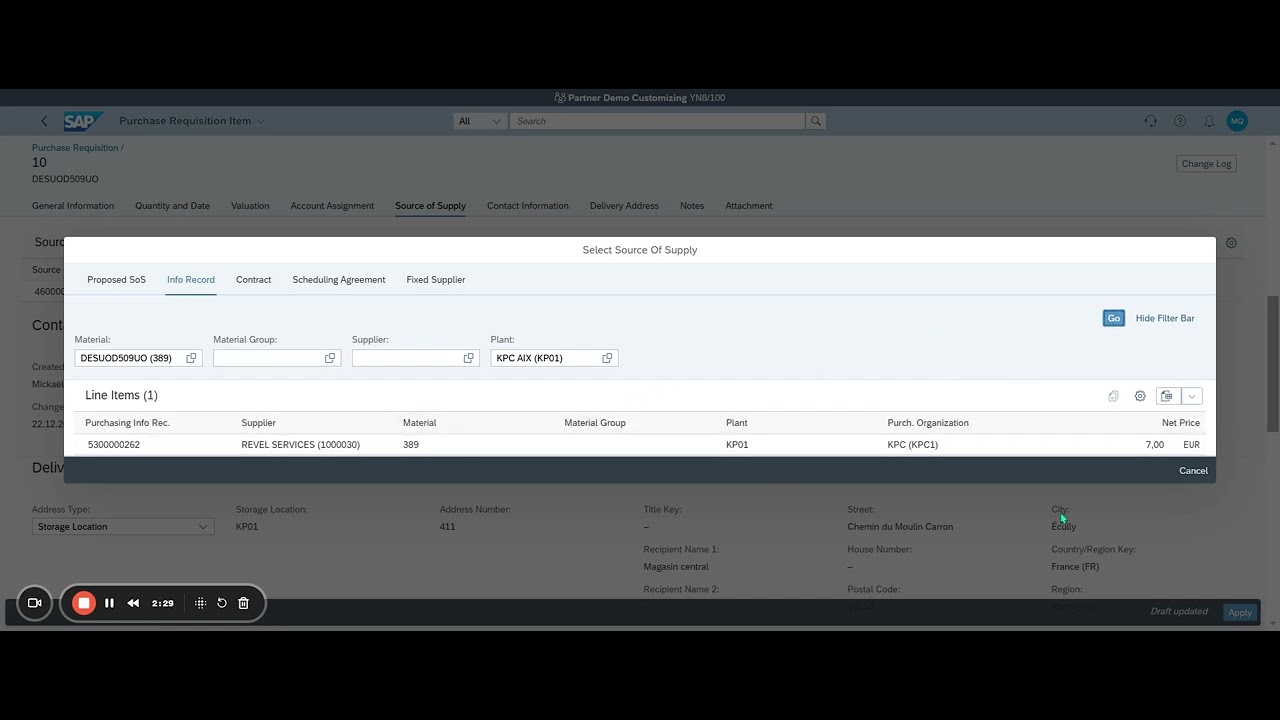Switch to the Proposed SoS tab
This screenshot has width=1280, height=720.
pyautogui.click(x=116, y=280)
